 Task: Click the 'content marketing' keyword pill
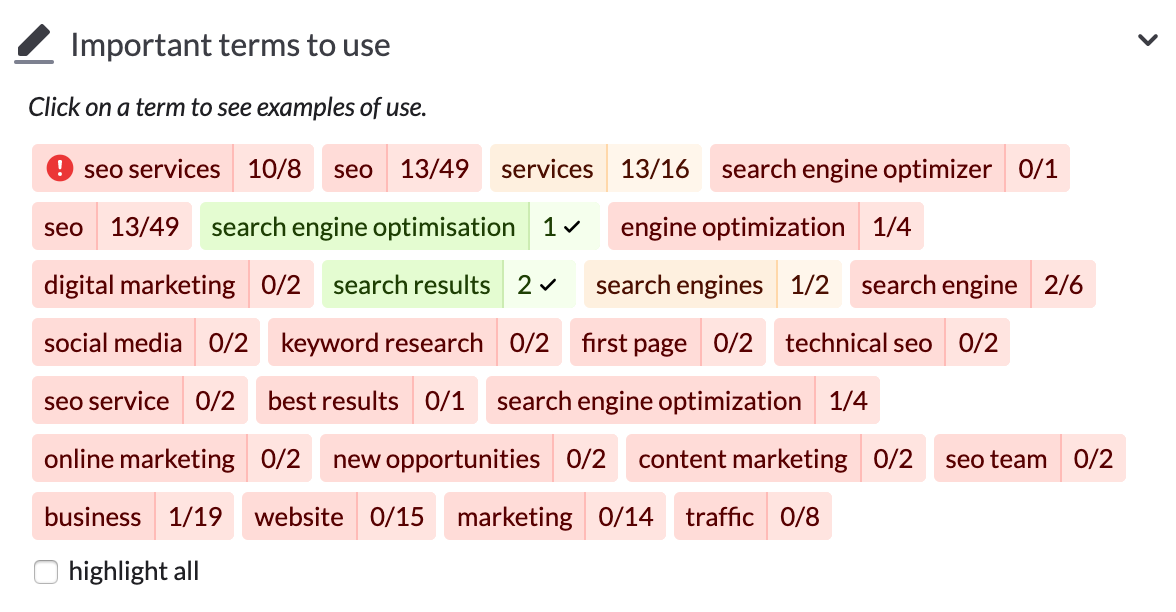coord(743,458)
